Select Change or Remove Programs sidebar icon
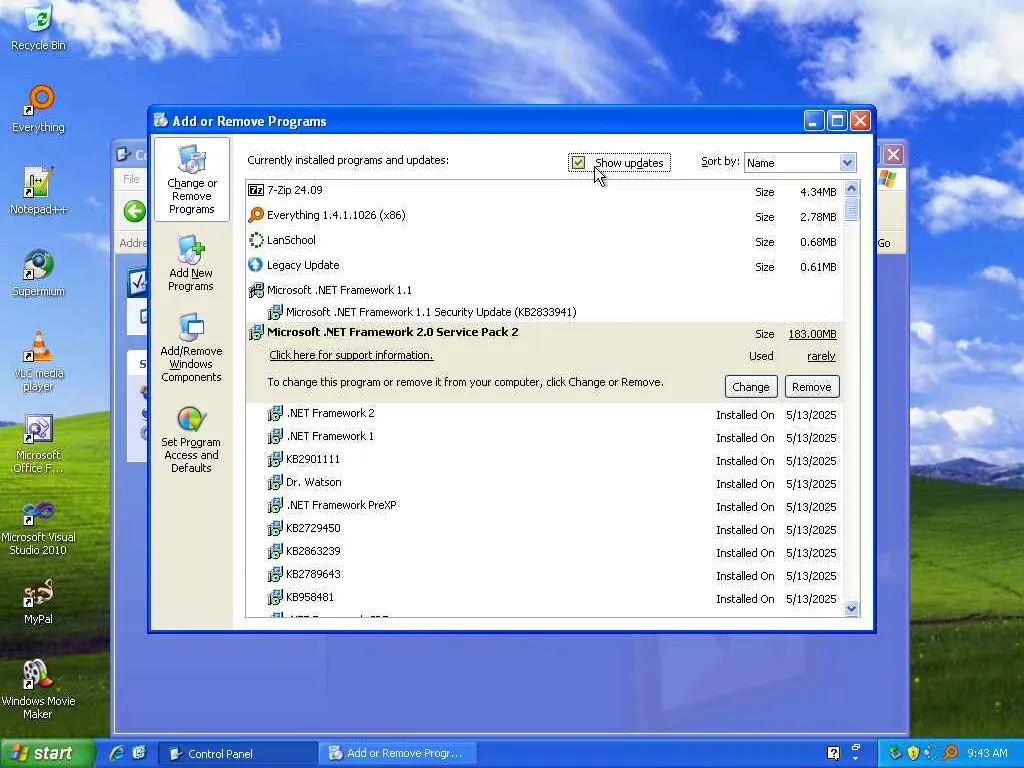The width and height of the screenshot is (1024, 768). 191,180
